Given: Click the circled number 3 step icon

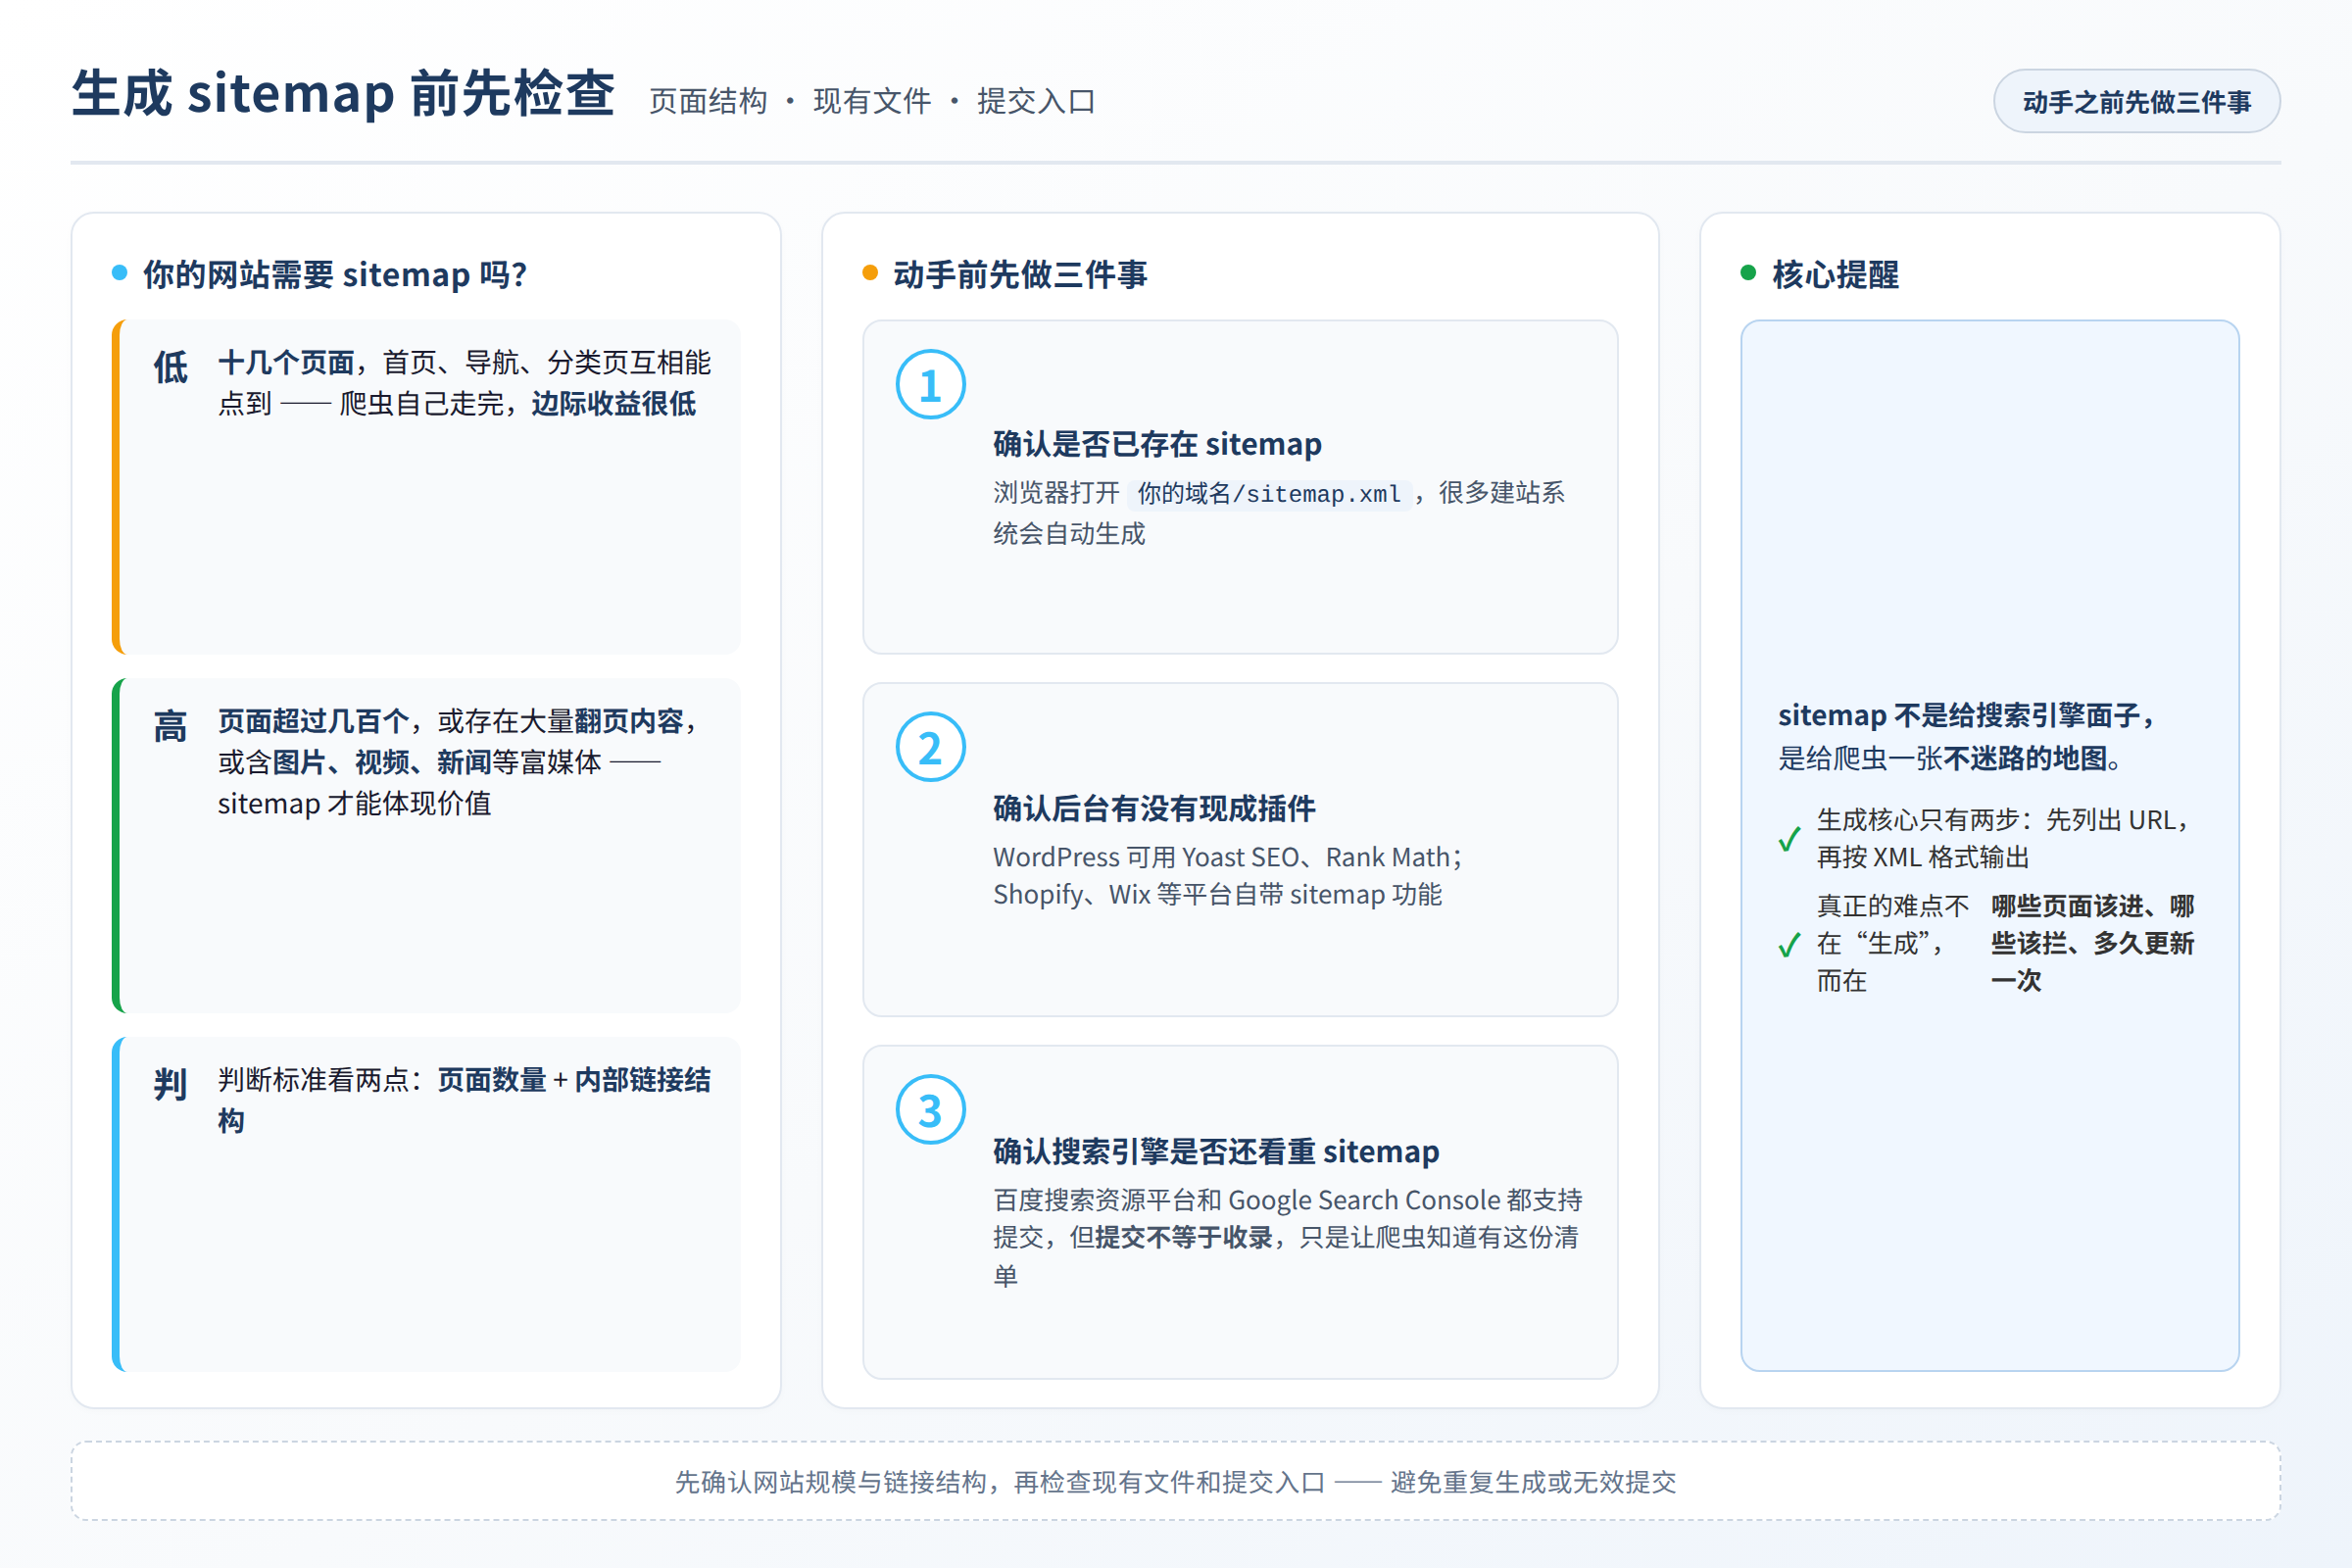Looking at the screenshot, I should click(x=930, y=1110).
